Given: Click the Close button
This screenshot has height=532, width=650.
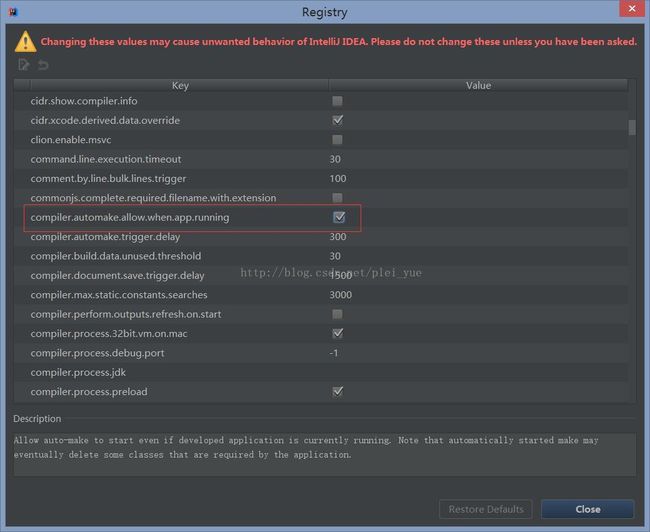Looking at the screenshot, I should [x=587, y=509].
